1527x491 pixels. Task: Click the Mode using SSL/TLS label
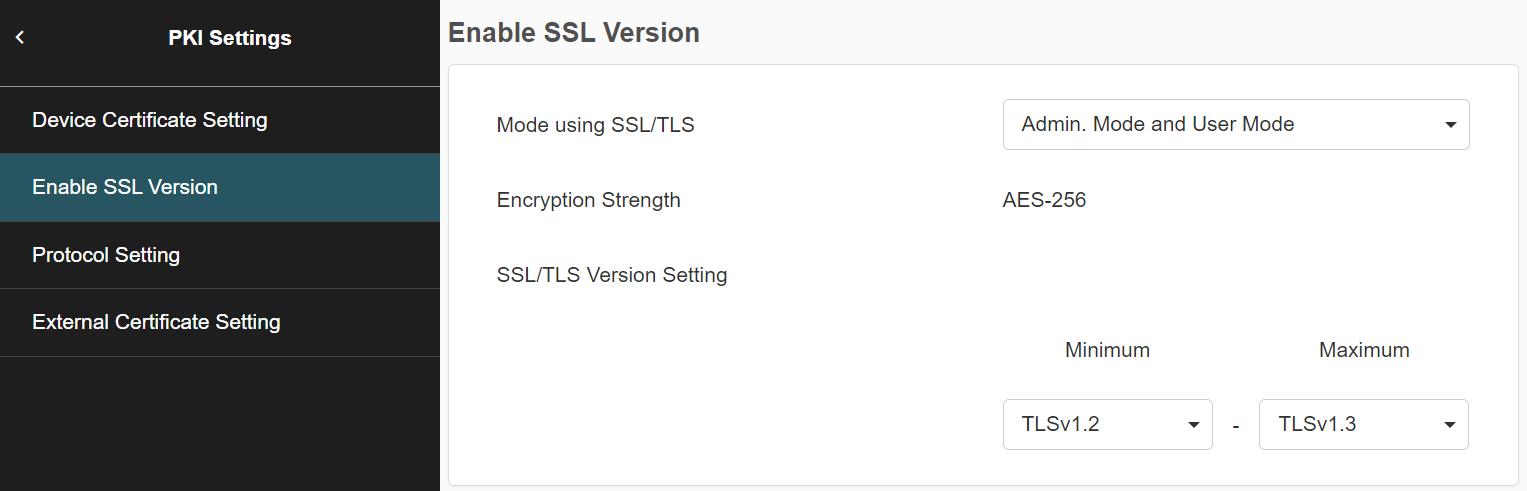coord(595,125)
